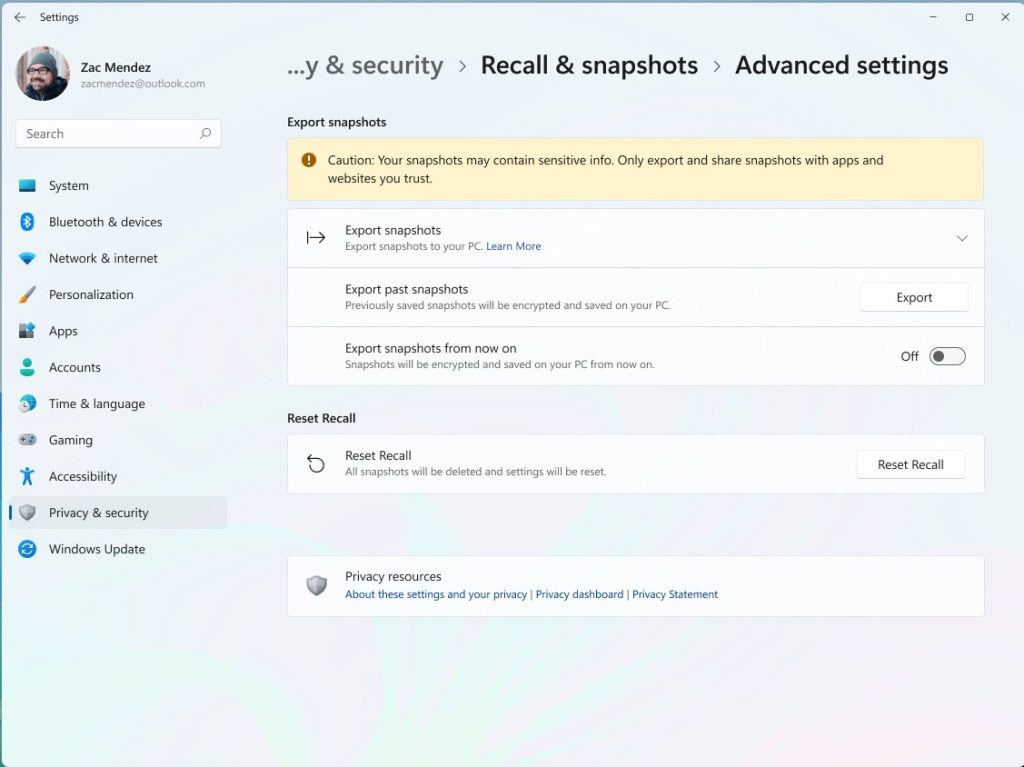The height and width of the screenshot is (767, 1024).
Task: Open Gaming via controller icon
Action: point(28,440)
